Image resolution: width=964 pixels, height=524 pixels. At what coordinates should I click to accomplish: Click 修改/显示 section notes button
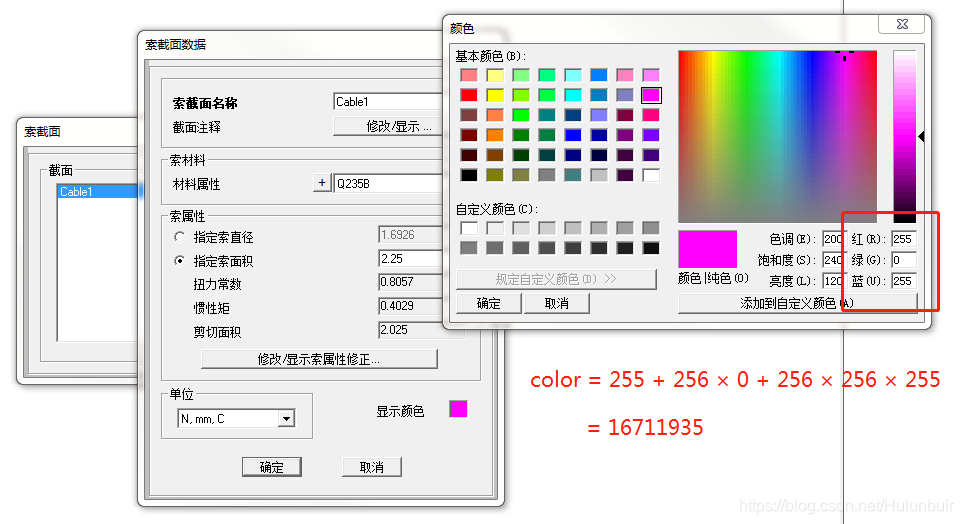(388, 126)
